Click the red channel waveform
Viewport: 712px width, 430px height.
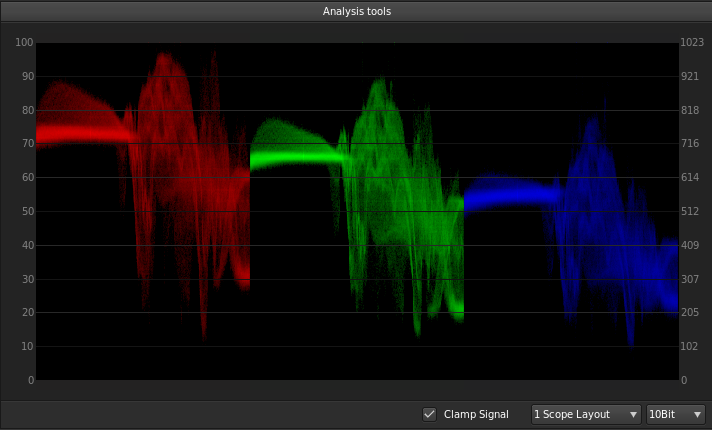click(x=143, y=195)
